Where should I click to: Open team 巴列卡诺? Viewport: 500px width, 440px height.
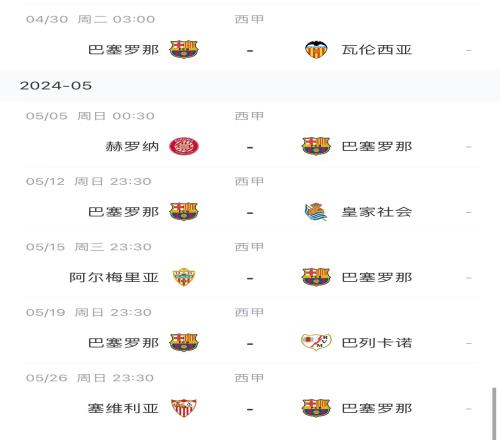(377, 343)
